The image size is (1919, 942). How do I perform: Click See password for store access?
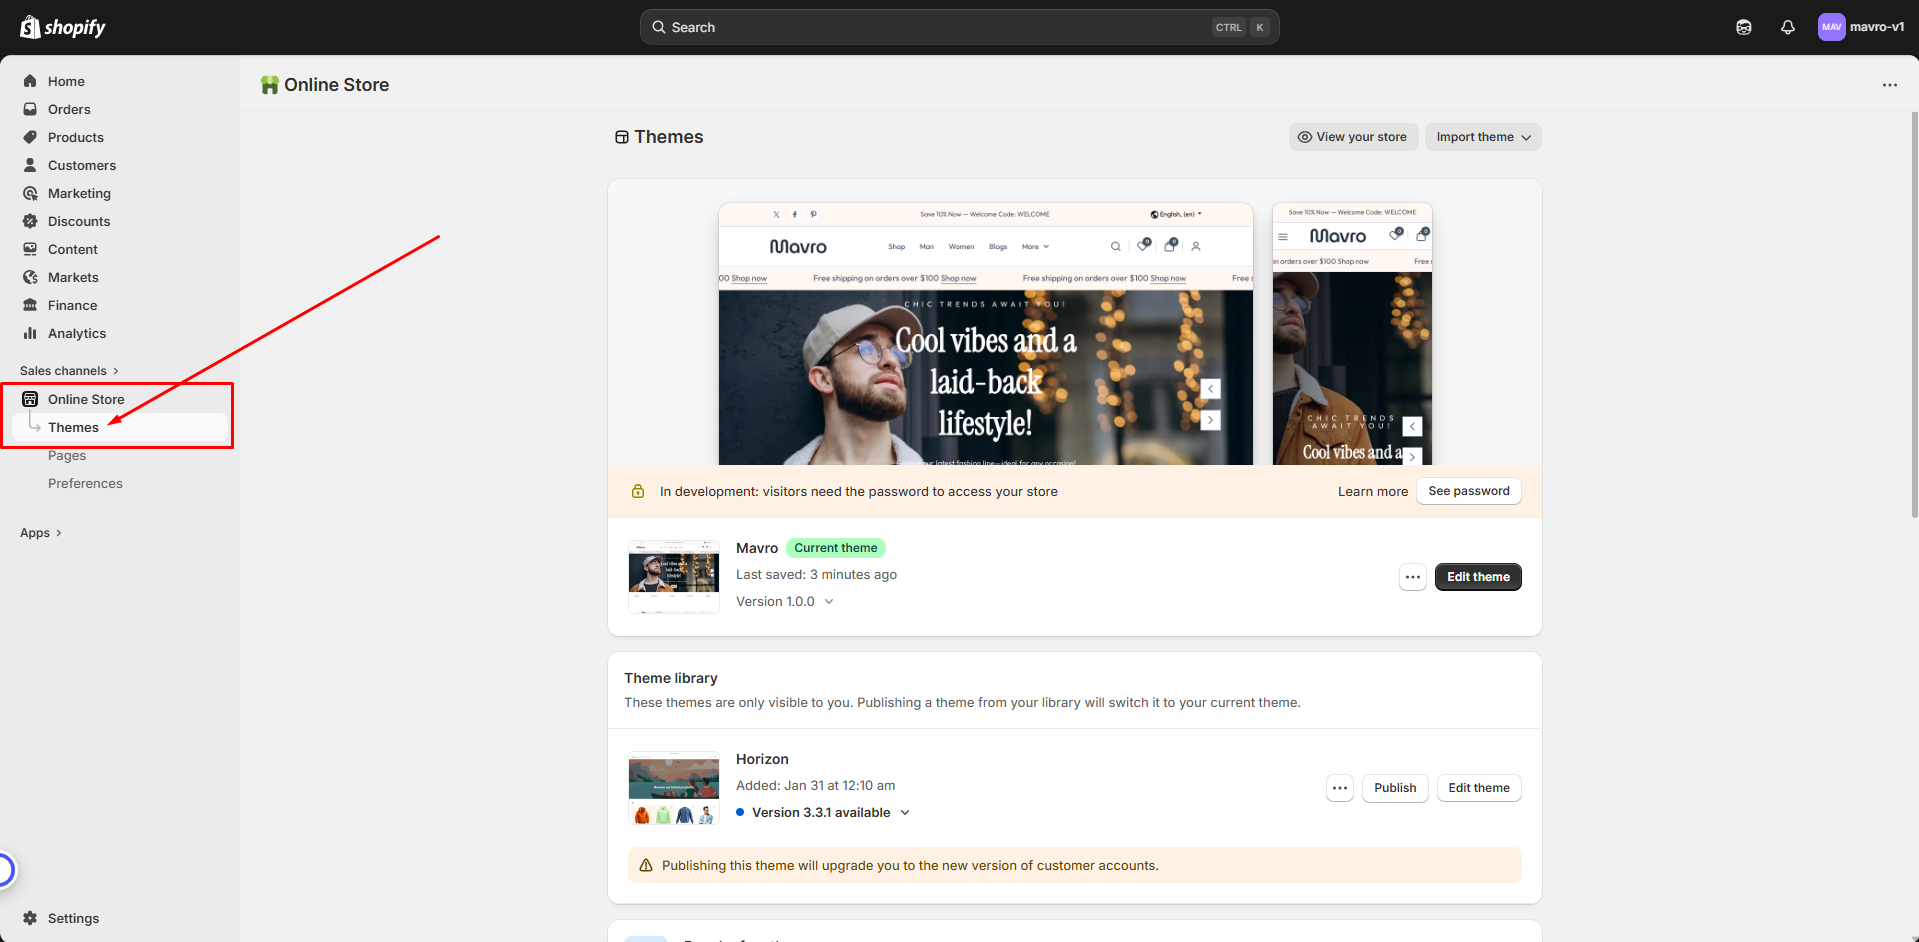[x=1468, y=491]
